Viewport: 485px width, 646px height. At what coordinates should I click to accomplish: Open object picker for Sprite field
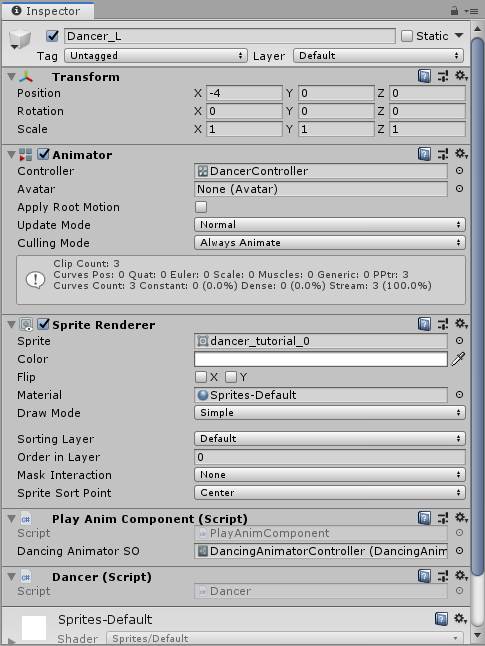coord(459,341)
